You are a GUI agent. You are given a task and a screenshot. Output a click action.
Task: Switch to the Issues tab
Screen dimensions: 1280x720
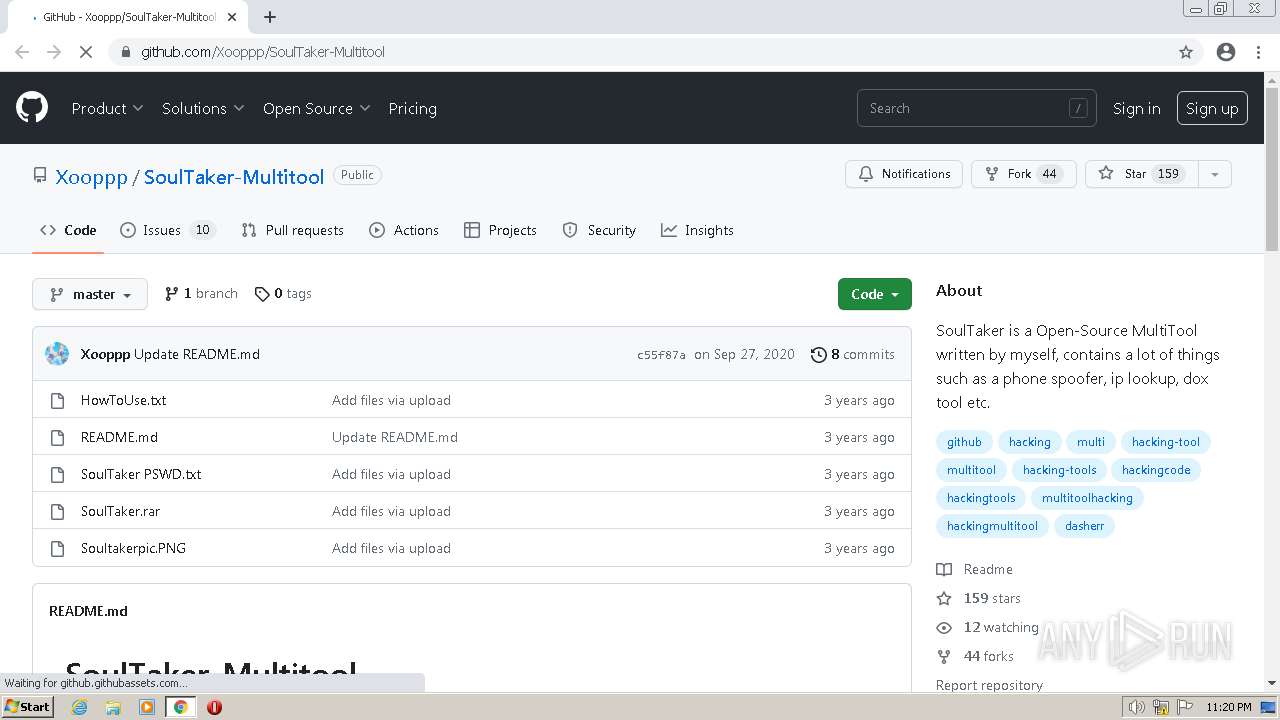[x=167, y=230]
